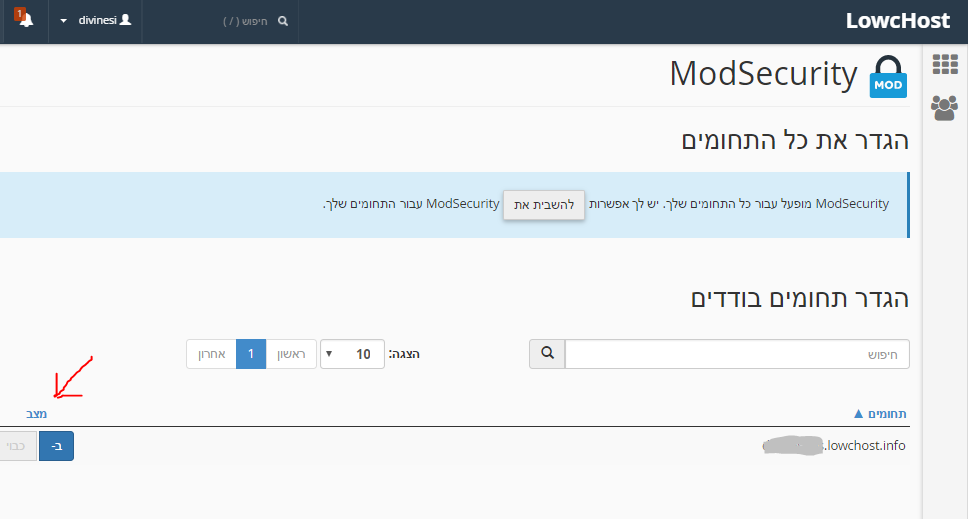Go to LowcHost home logo

click(898, 20)
